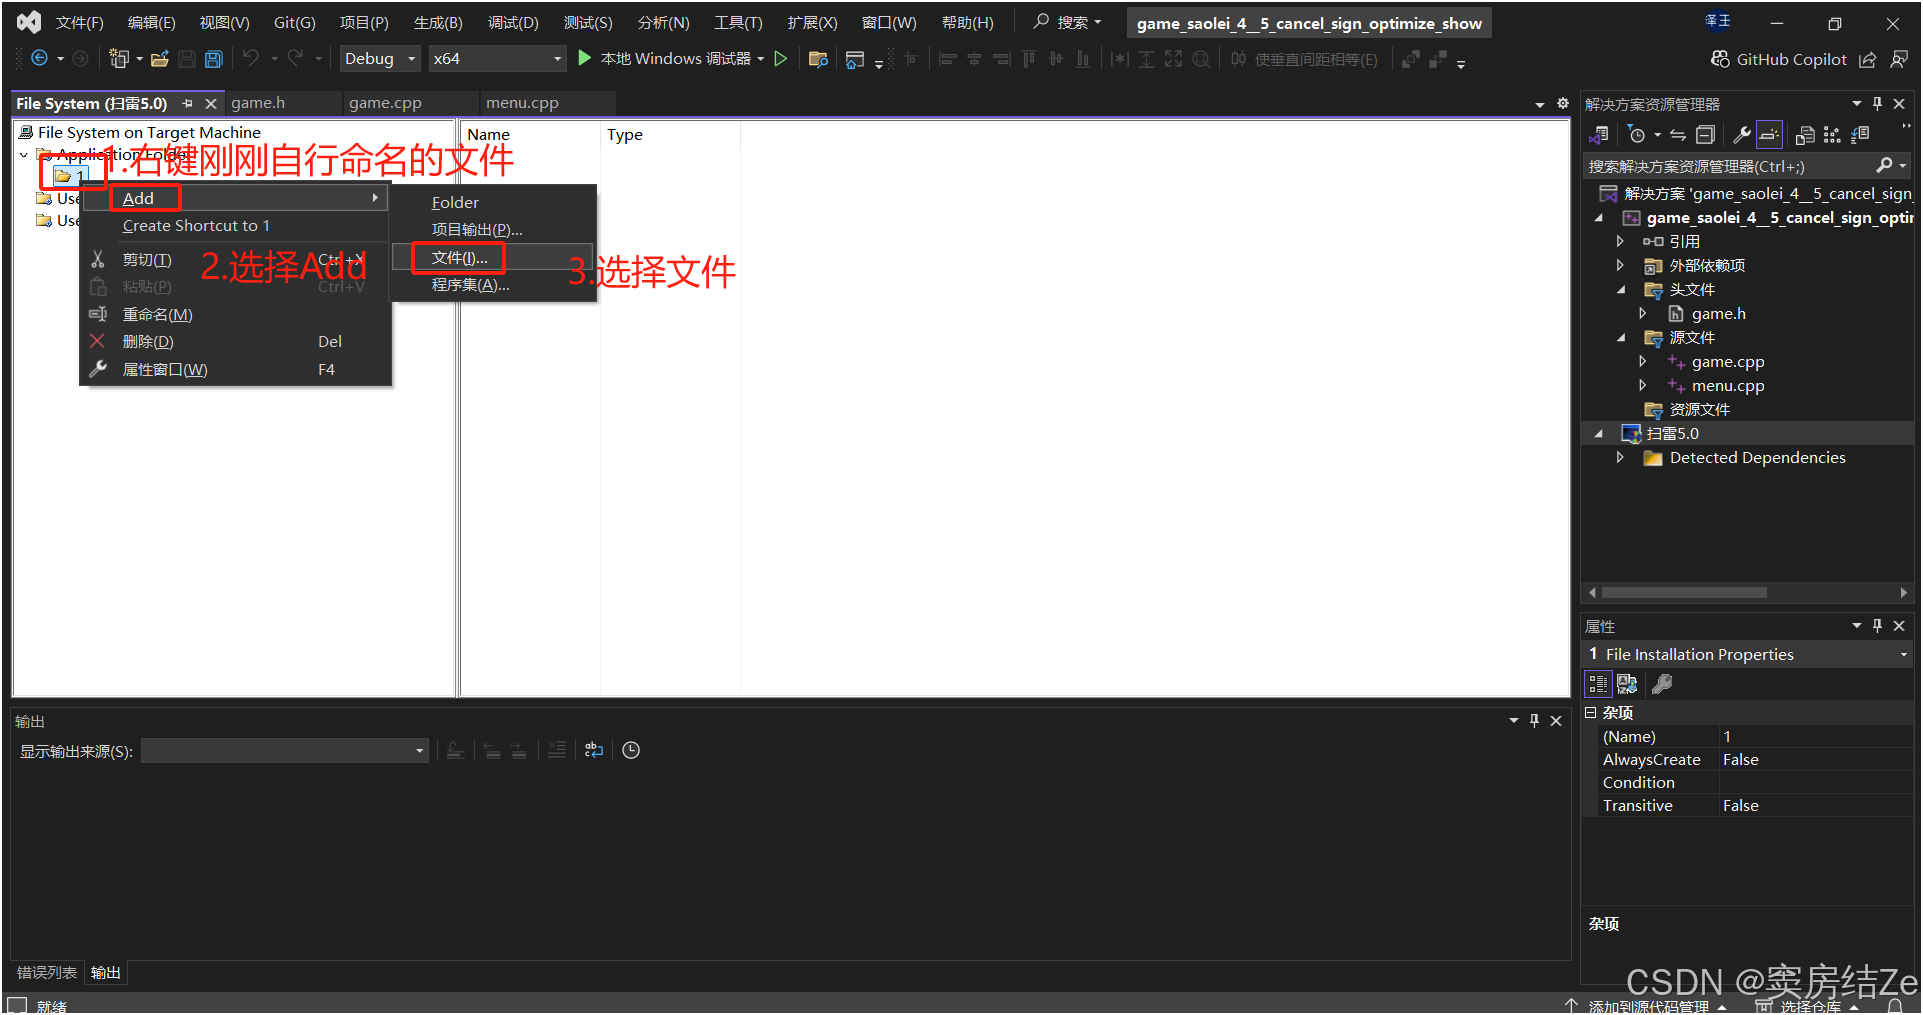
Task: Expand the Detected Dependencies node
Action: tap(1622, 457)
